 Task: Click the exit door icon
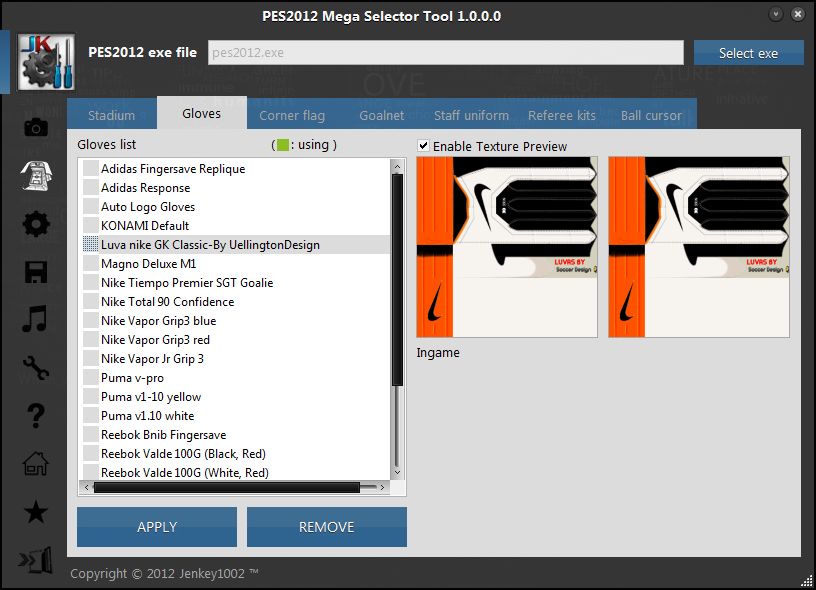point(35,560)
